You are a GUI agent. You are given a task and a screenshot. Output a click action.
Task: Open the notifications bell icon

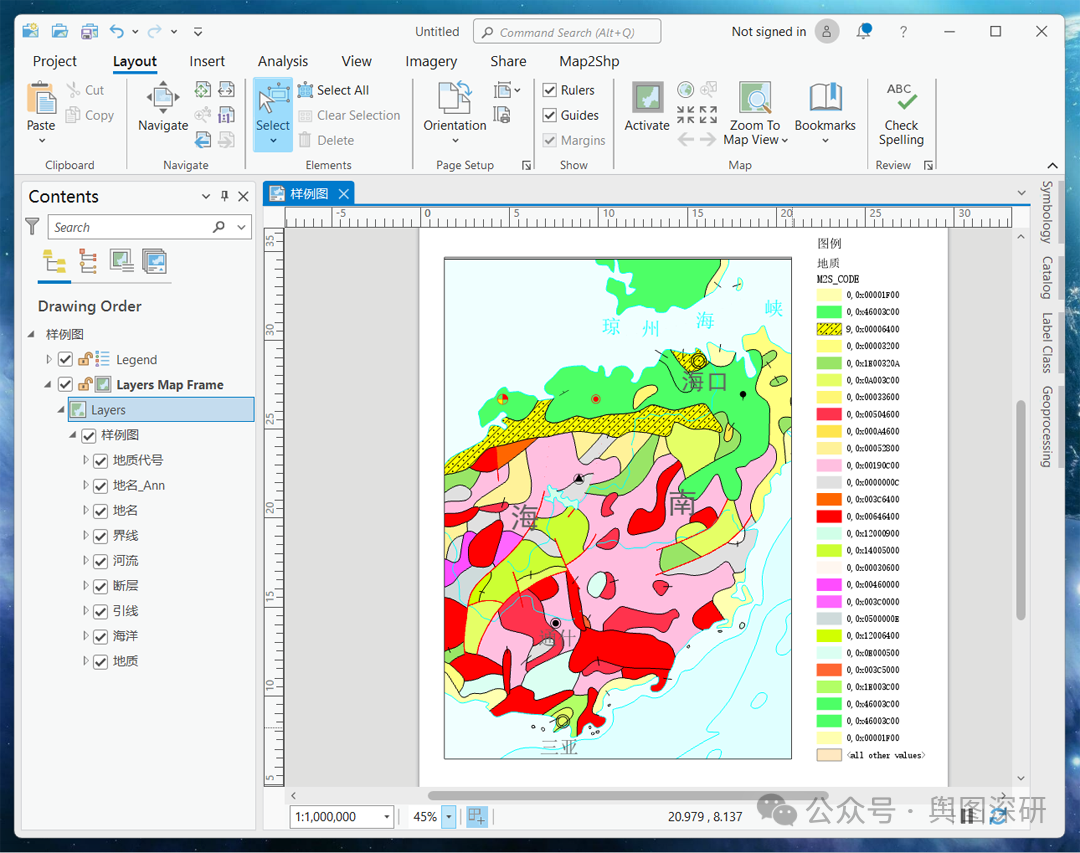coord(864,31)
